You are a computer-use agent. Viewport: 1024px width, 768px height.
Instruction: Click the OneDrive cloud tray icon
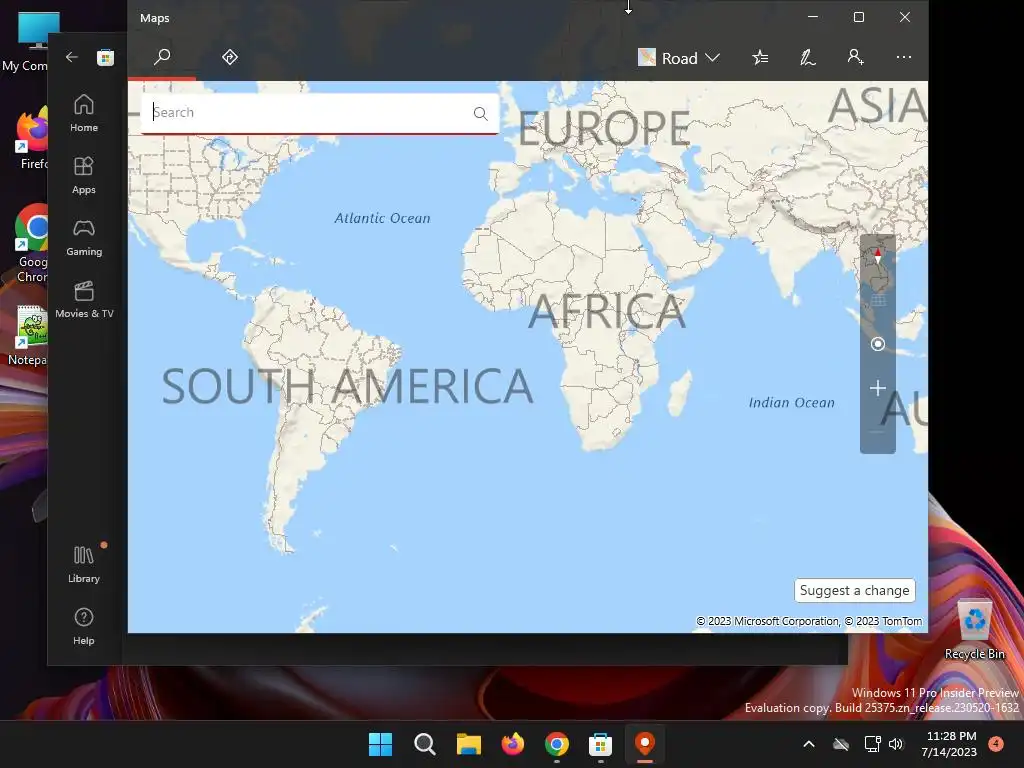841,744
